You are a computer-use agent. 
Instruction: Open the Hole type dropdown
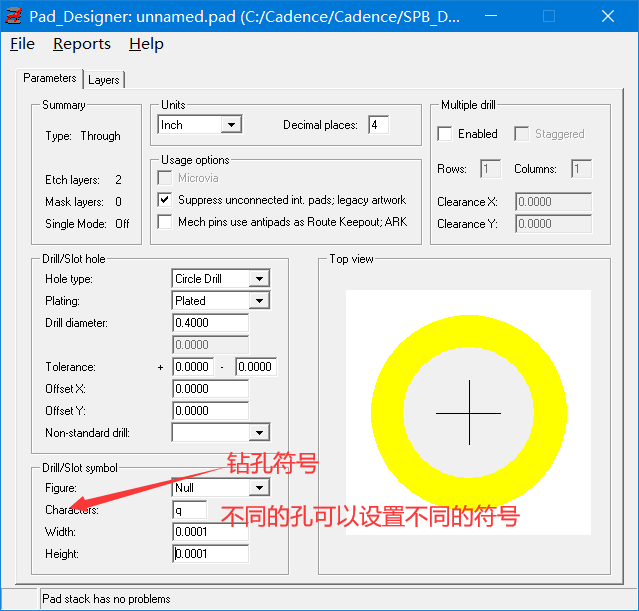coord(259,279)
